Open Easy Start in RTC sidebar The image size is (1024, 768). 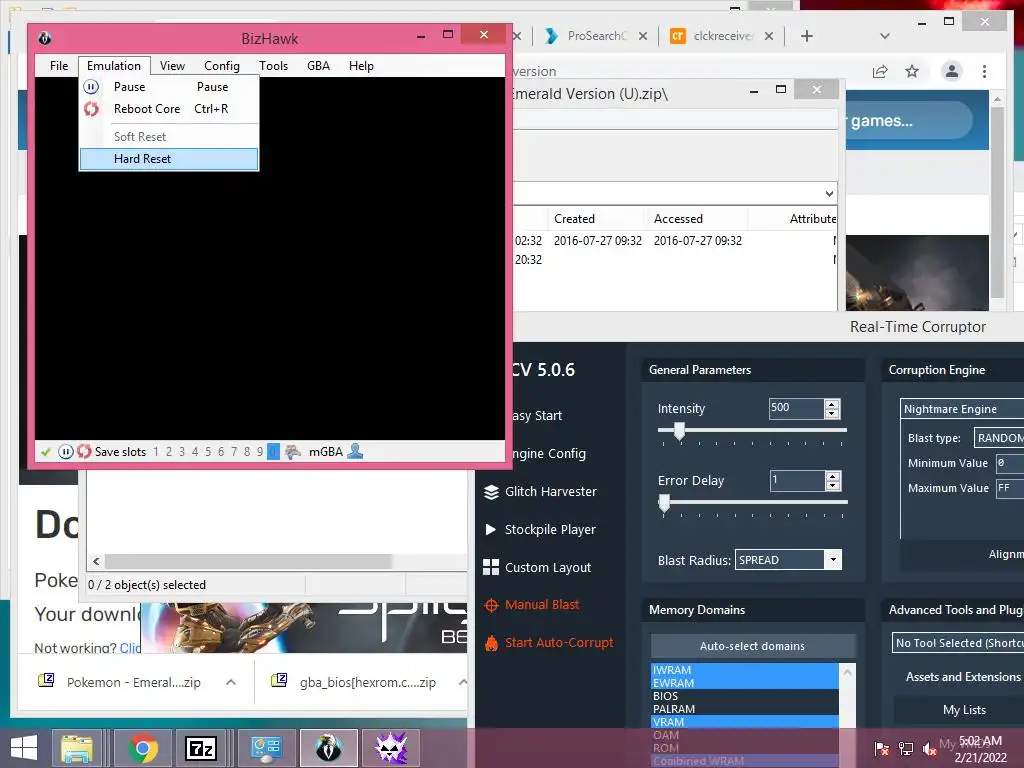pos(537,415)
